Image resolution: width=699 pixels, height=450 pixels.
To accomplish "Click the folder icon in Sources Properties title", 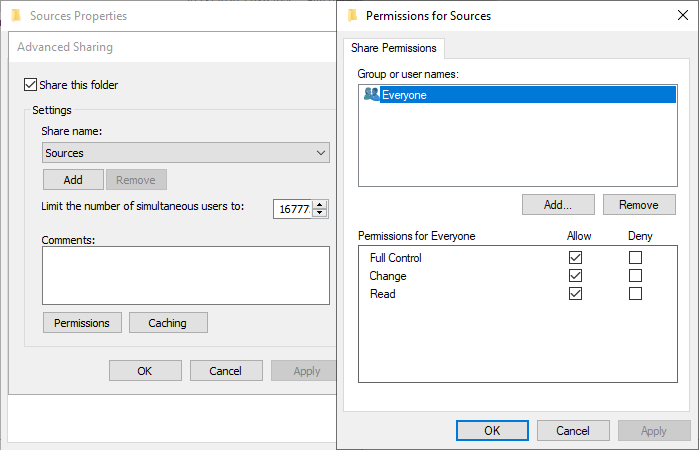I will point(16,16).
